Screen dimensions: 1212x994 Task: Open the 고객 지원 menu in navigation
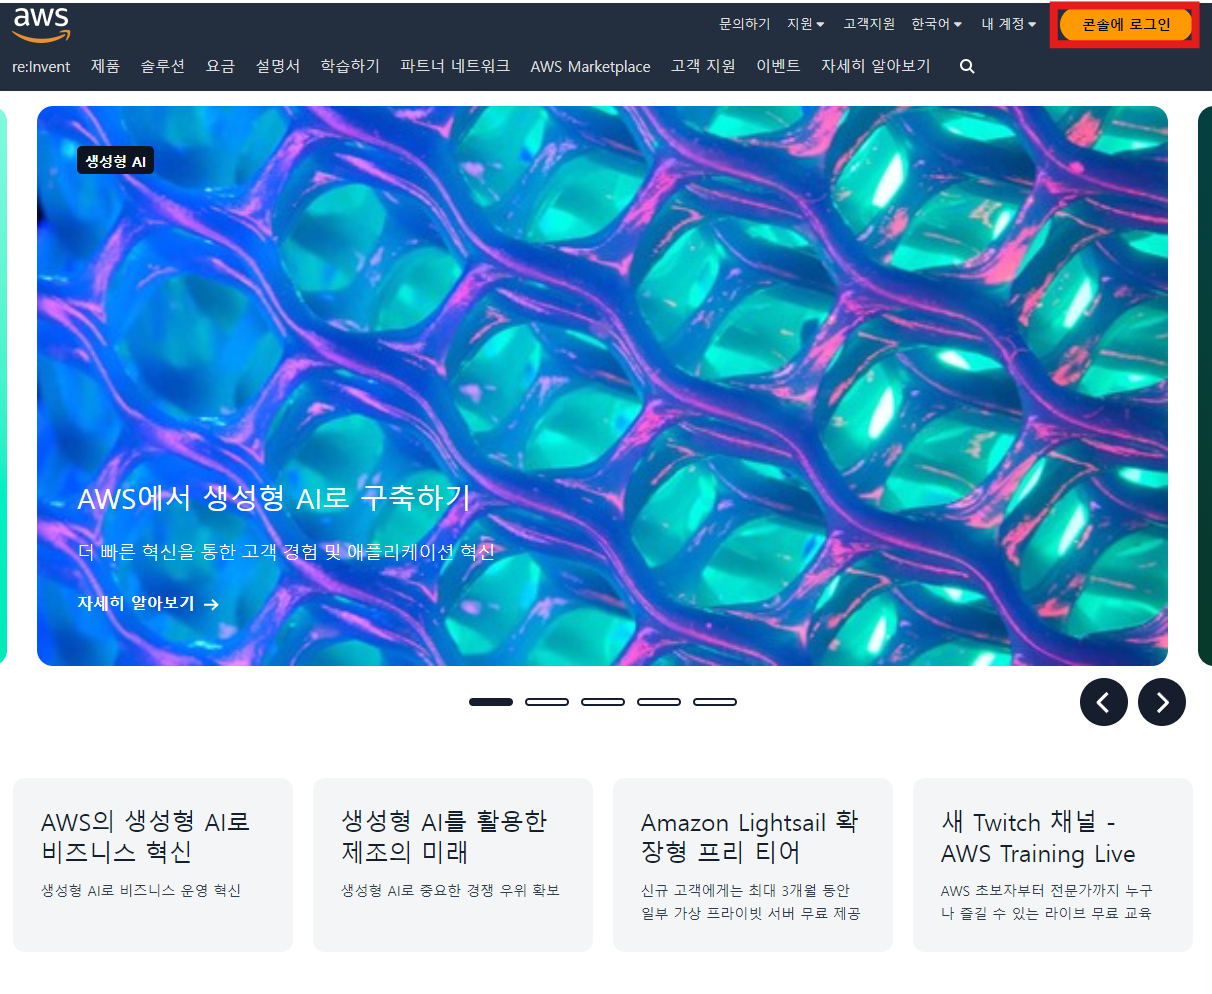(703, 66)
